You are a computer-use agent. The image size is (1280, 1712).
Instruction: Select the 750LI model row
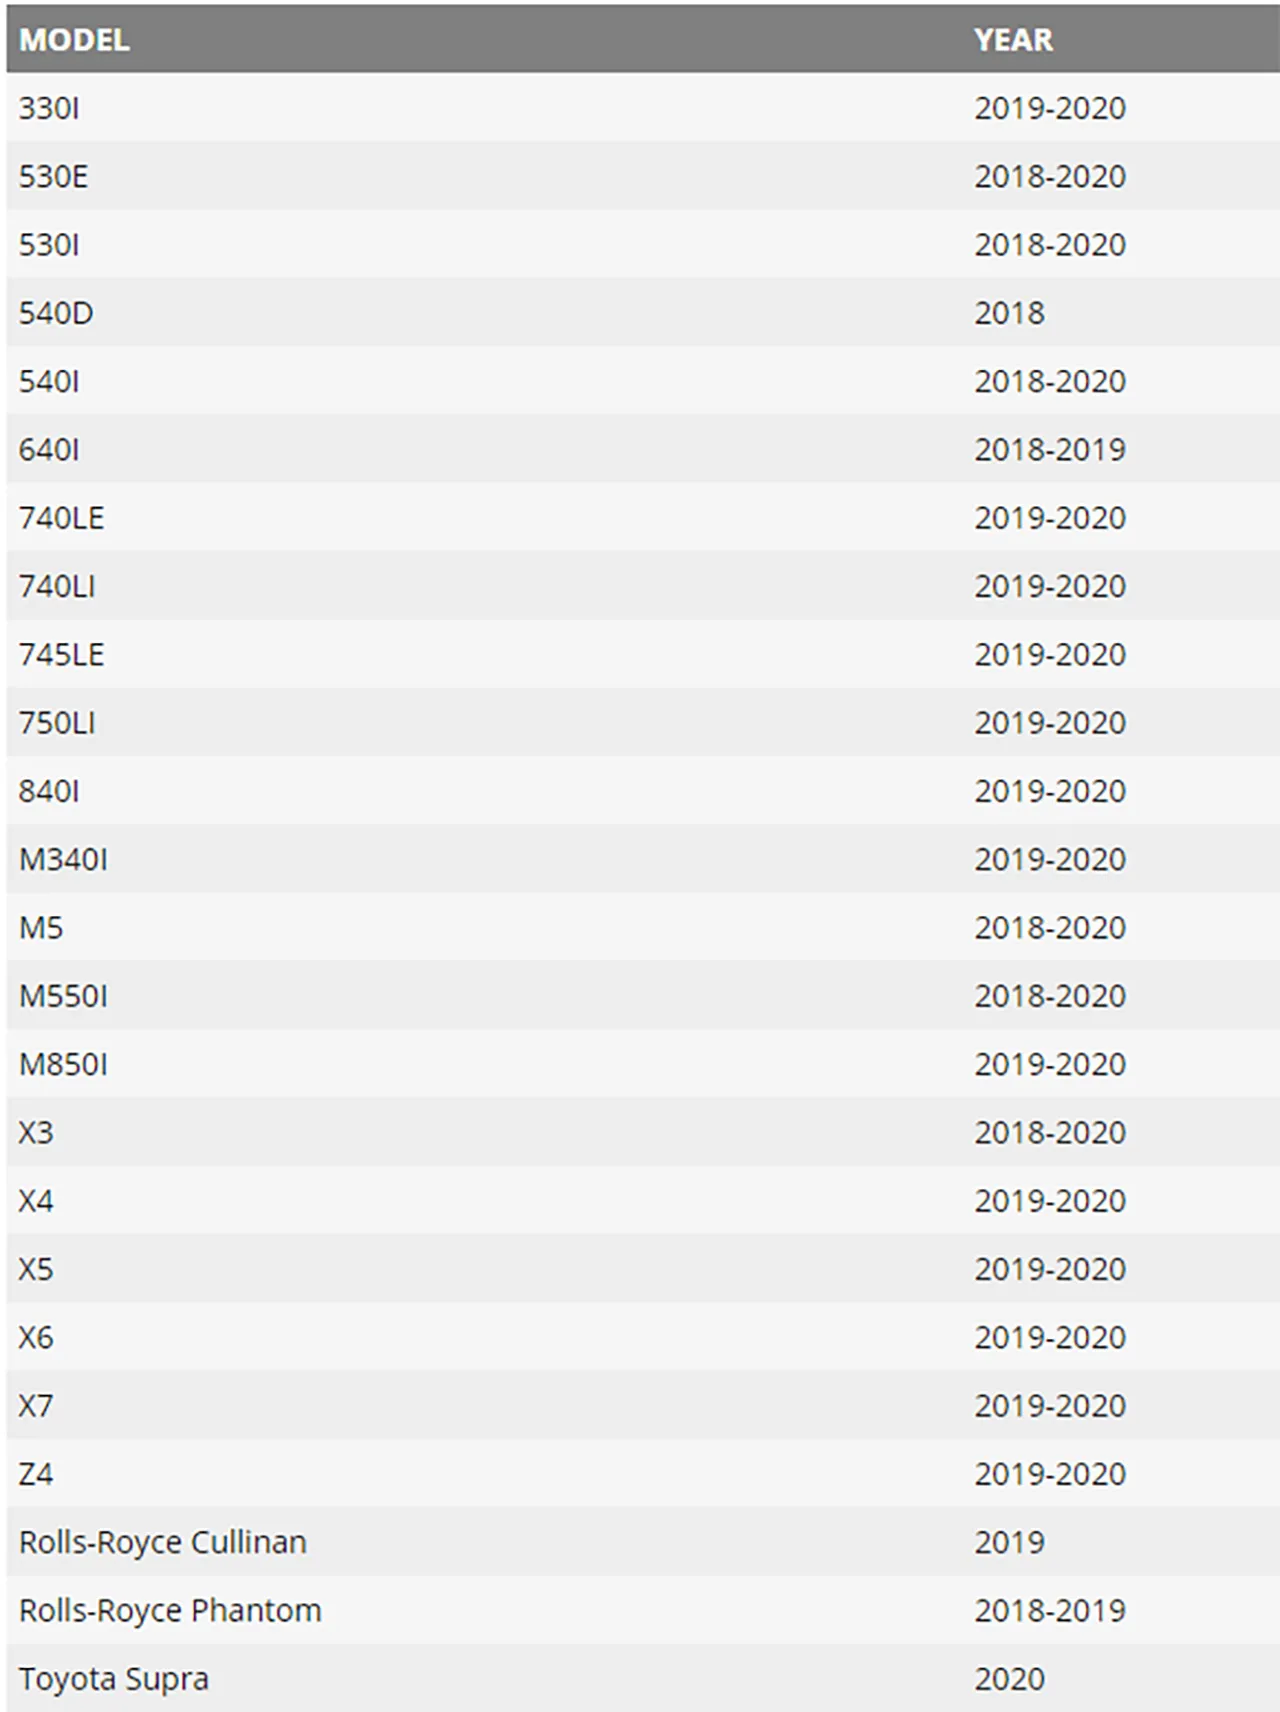point(643,723)
